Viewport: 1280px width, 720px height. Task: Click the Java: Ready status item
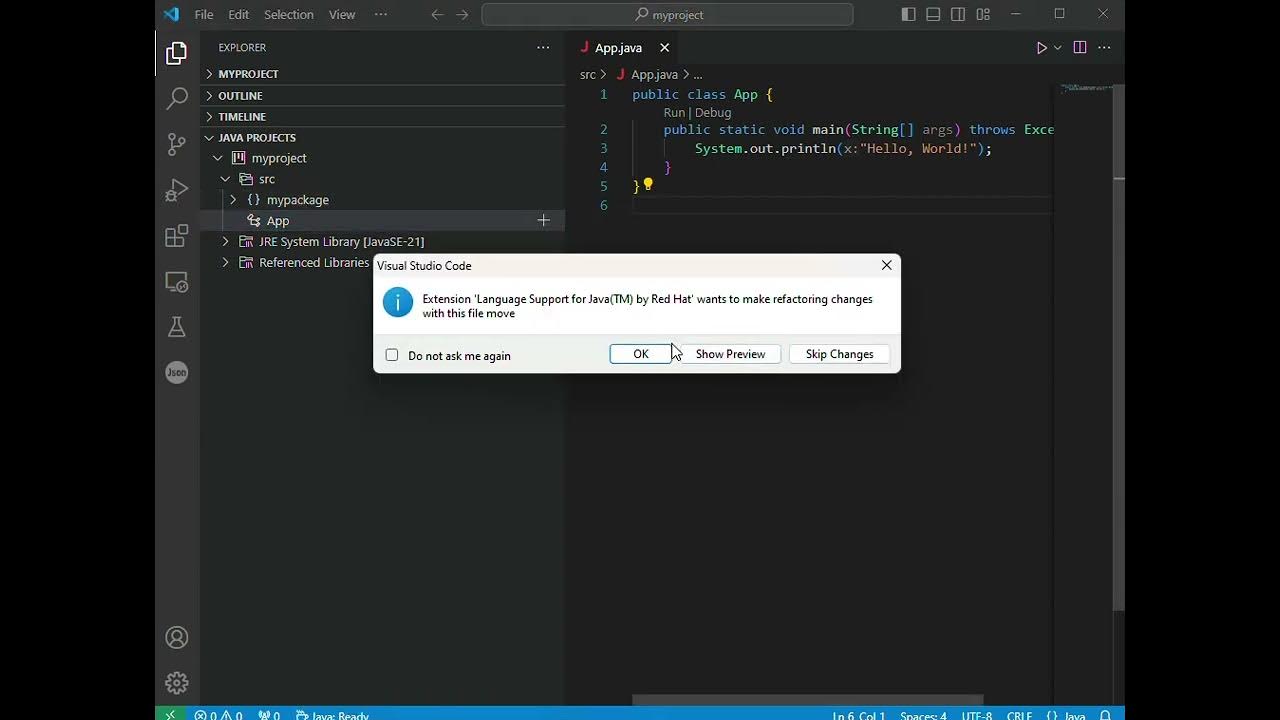(333, 715)
